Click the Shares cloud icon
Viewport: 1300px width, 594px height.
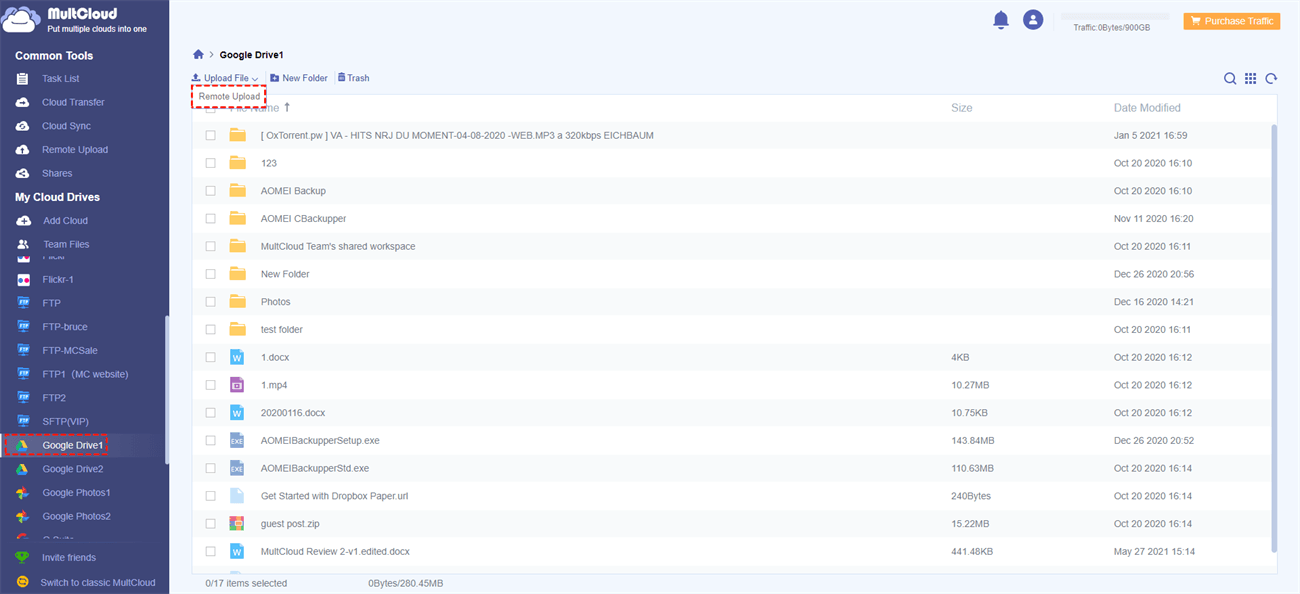(22, 174)
